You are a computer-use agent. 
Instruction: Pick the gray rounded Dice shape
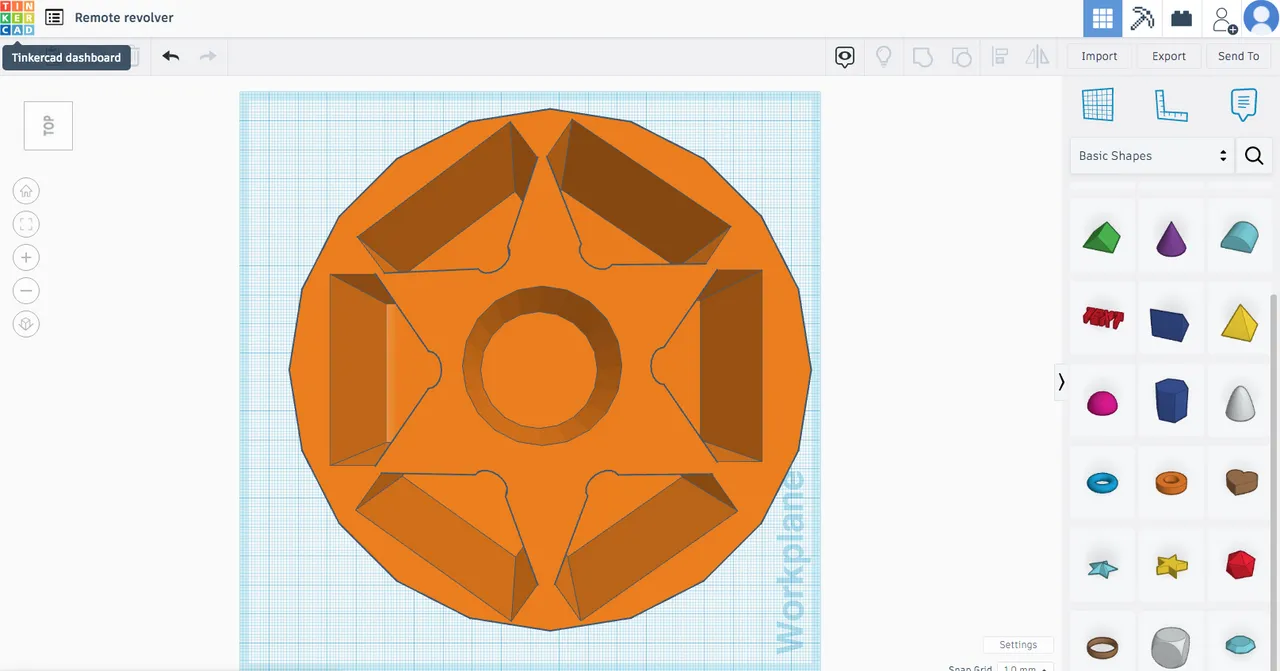coord(1171,646)
